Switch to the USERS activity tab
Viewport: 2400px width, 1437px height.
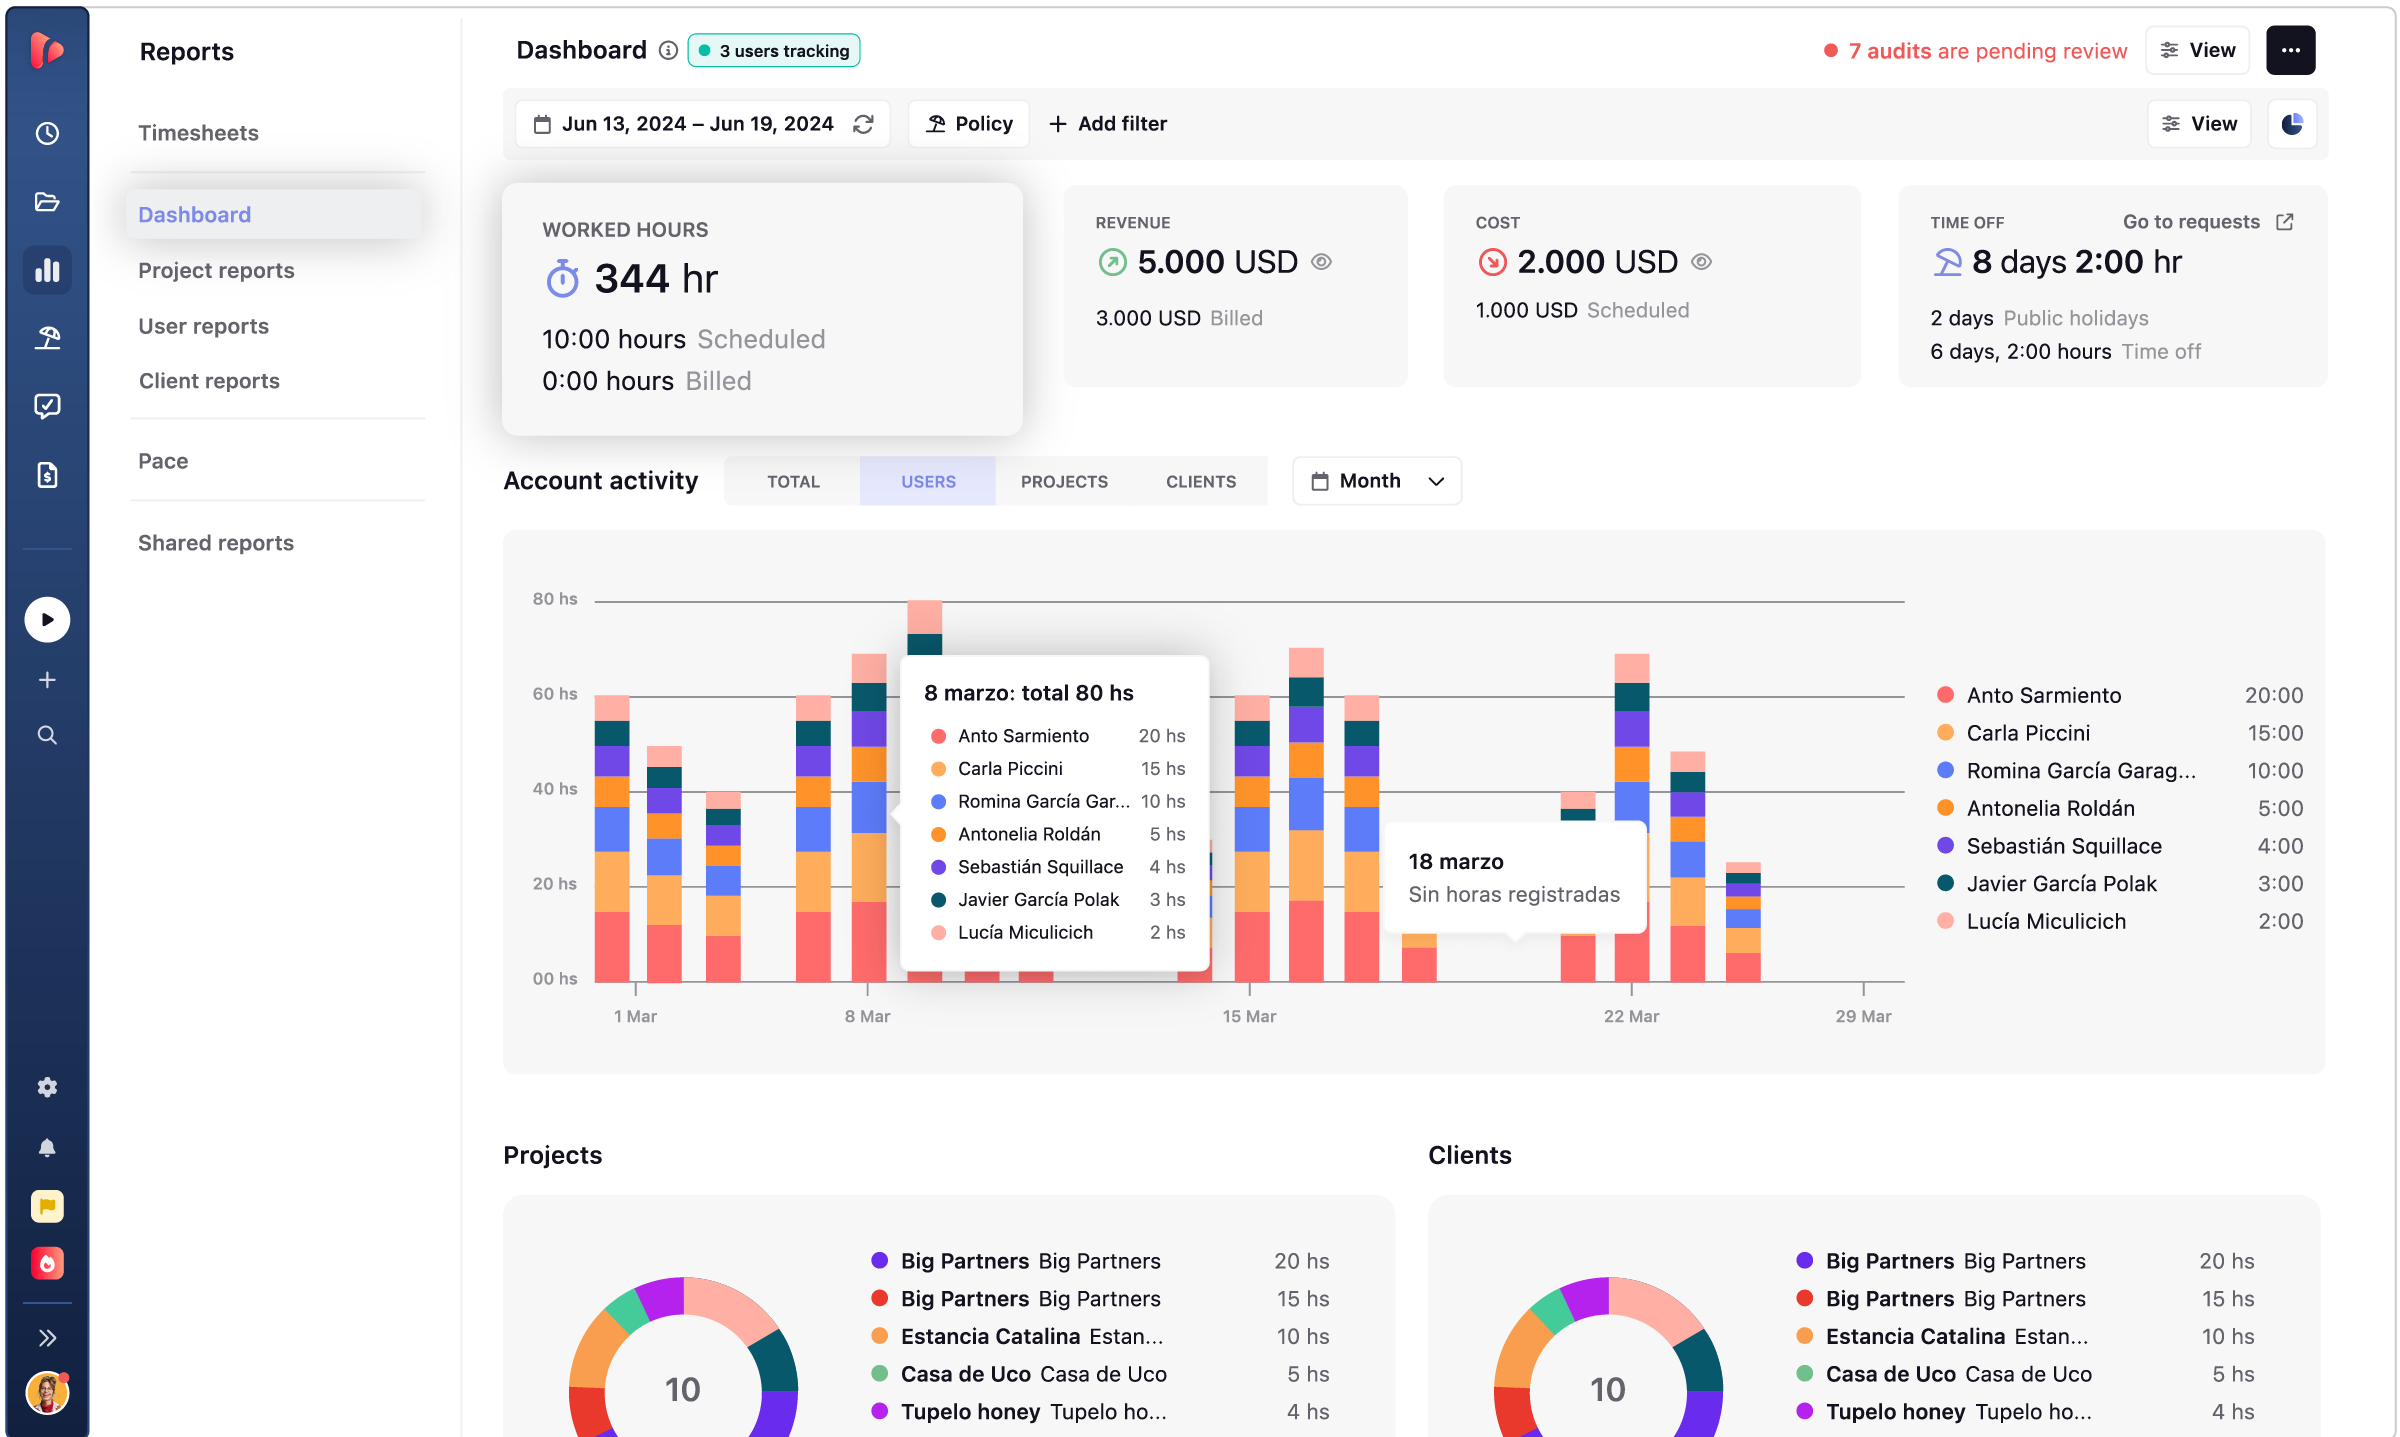coord(928,481)
